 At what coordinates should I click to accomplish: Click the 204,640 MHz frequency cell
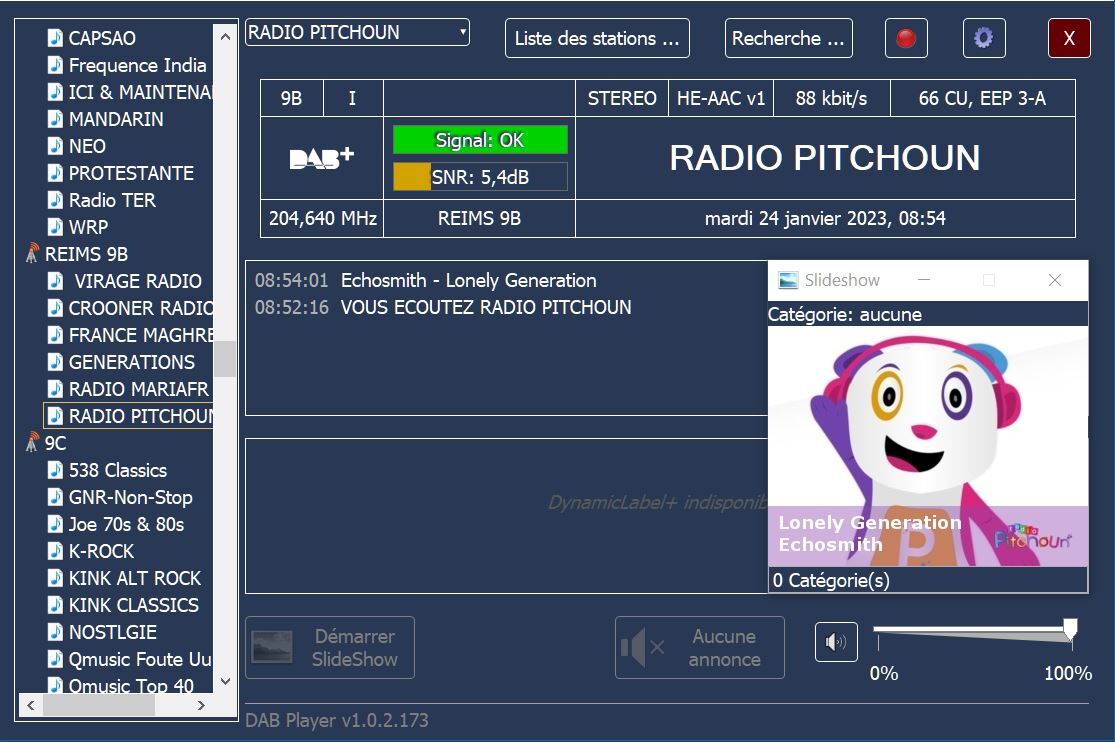coord(322,218)
